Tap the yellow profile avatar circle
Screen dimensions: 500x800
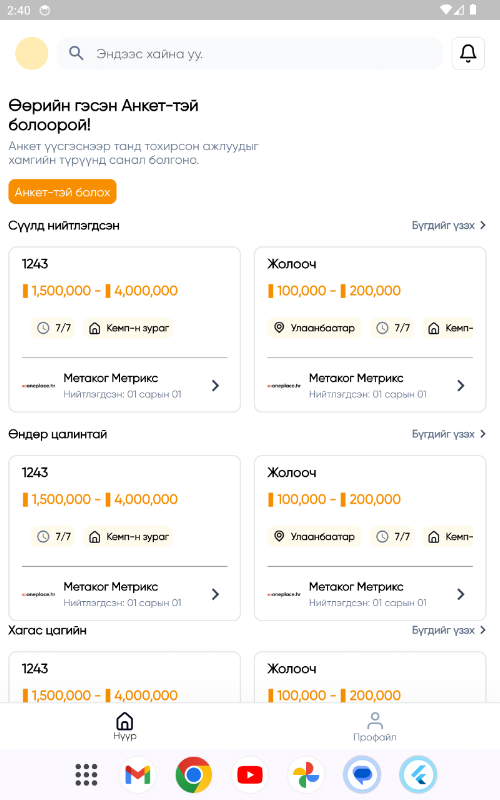pyautogui.click(x=32, y=54)
